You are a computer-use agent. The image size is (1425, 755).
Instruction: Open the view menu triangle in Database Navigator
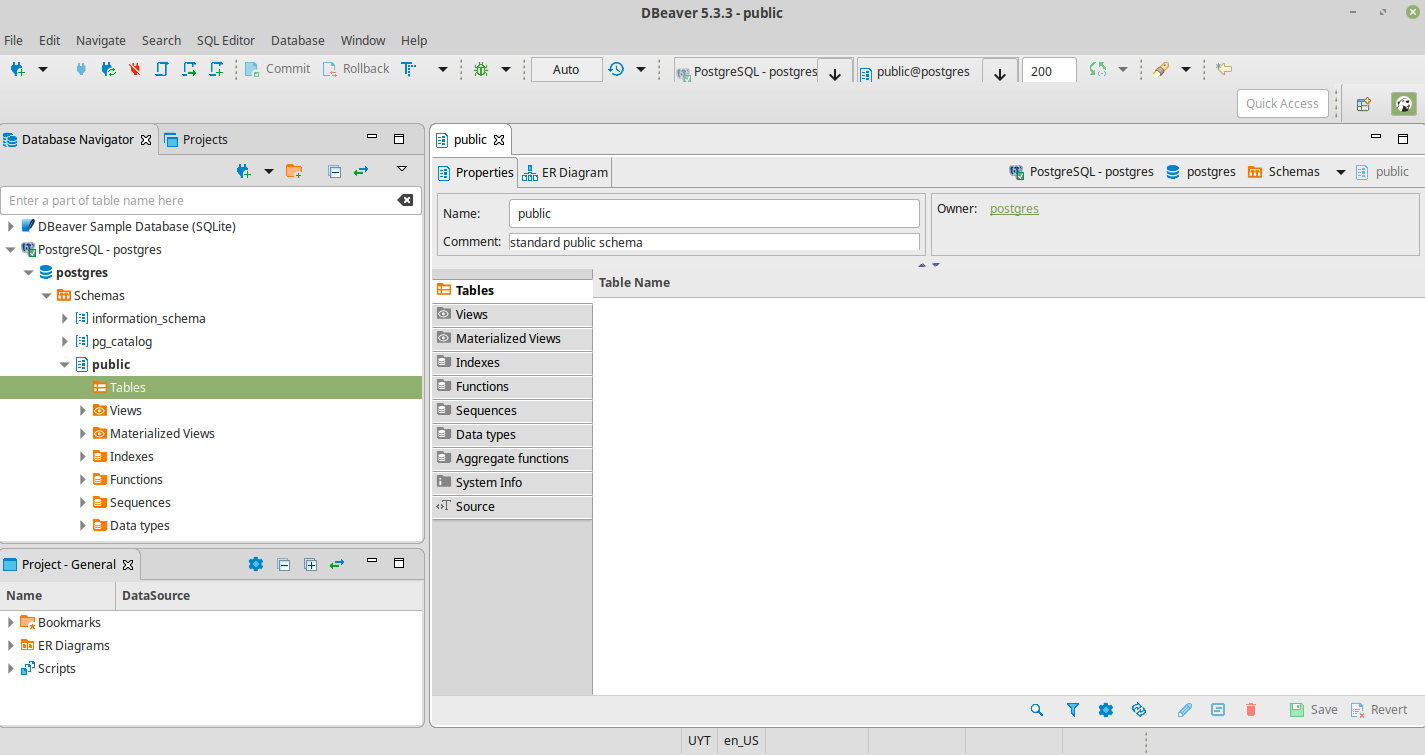pos(402,169)
